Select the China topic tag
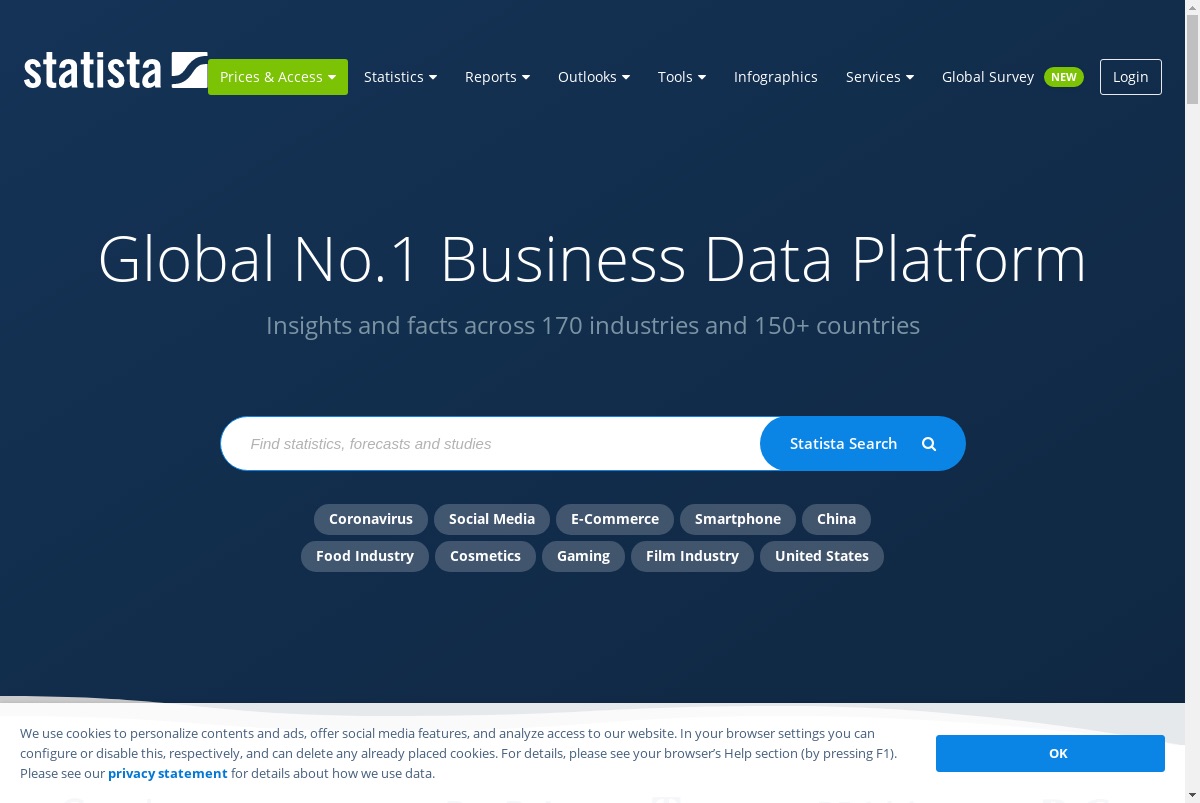The image size is (1200, 803). (x=836, y=519)
